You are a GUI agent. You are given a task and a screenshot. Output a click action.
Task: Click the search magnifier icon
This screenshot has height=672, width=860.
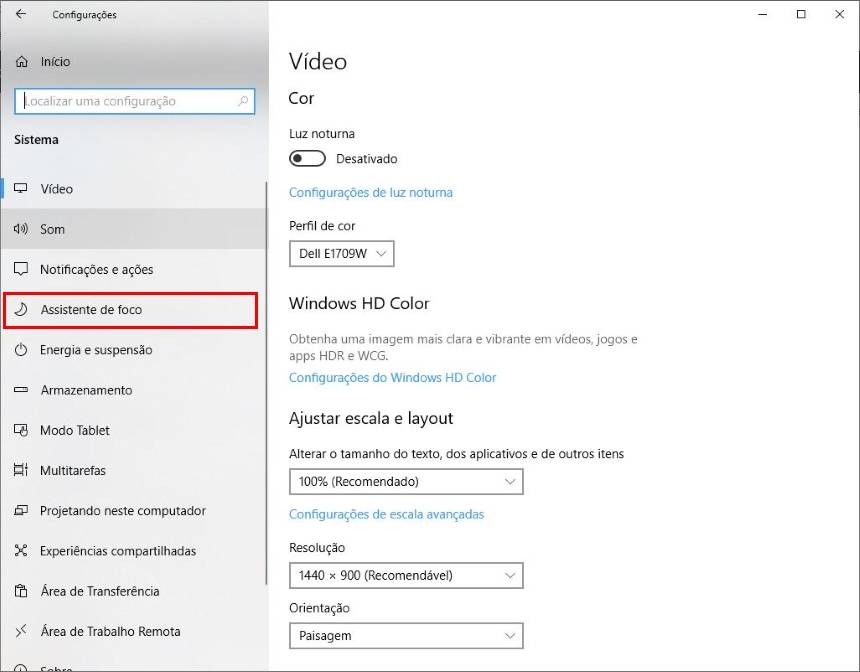pos(243,101)
